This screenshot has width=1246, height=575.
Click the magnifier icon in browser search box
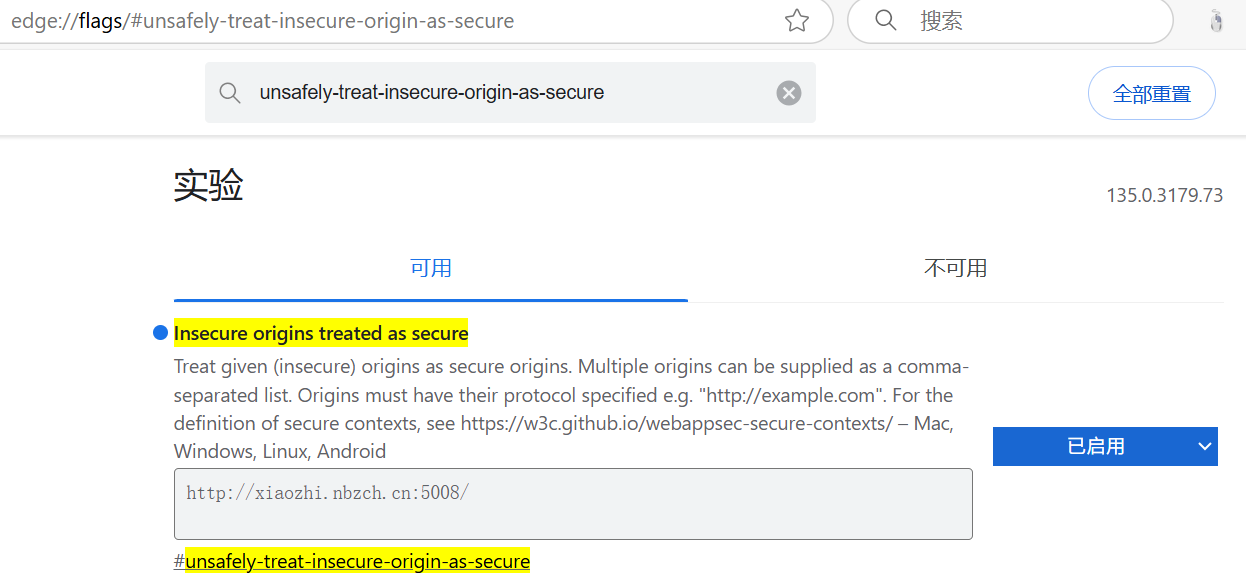pos(885,20)
